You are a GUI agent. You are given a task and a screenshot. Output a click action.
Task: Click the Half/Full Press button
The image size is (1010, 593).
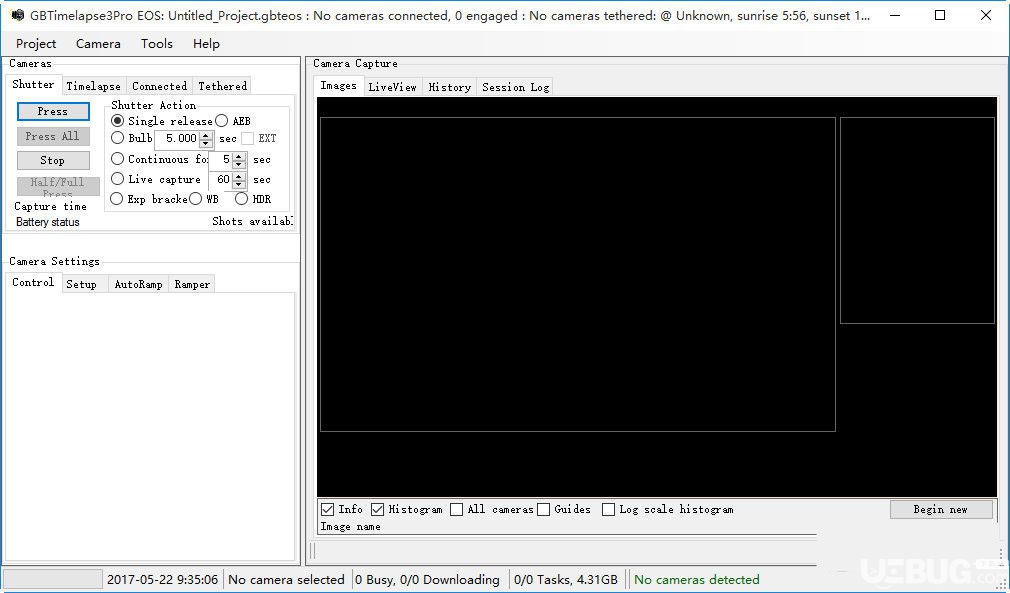click(x=58, y=186)
